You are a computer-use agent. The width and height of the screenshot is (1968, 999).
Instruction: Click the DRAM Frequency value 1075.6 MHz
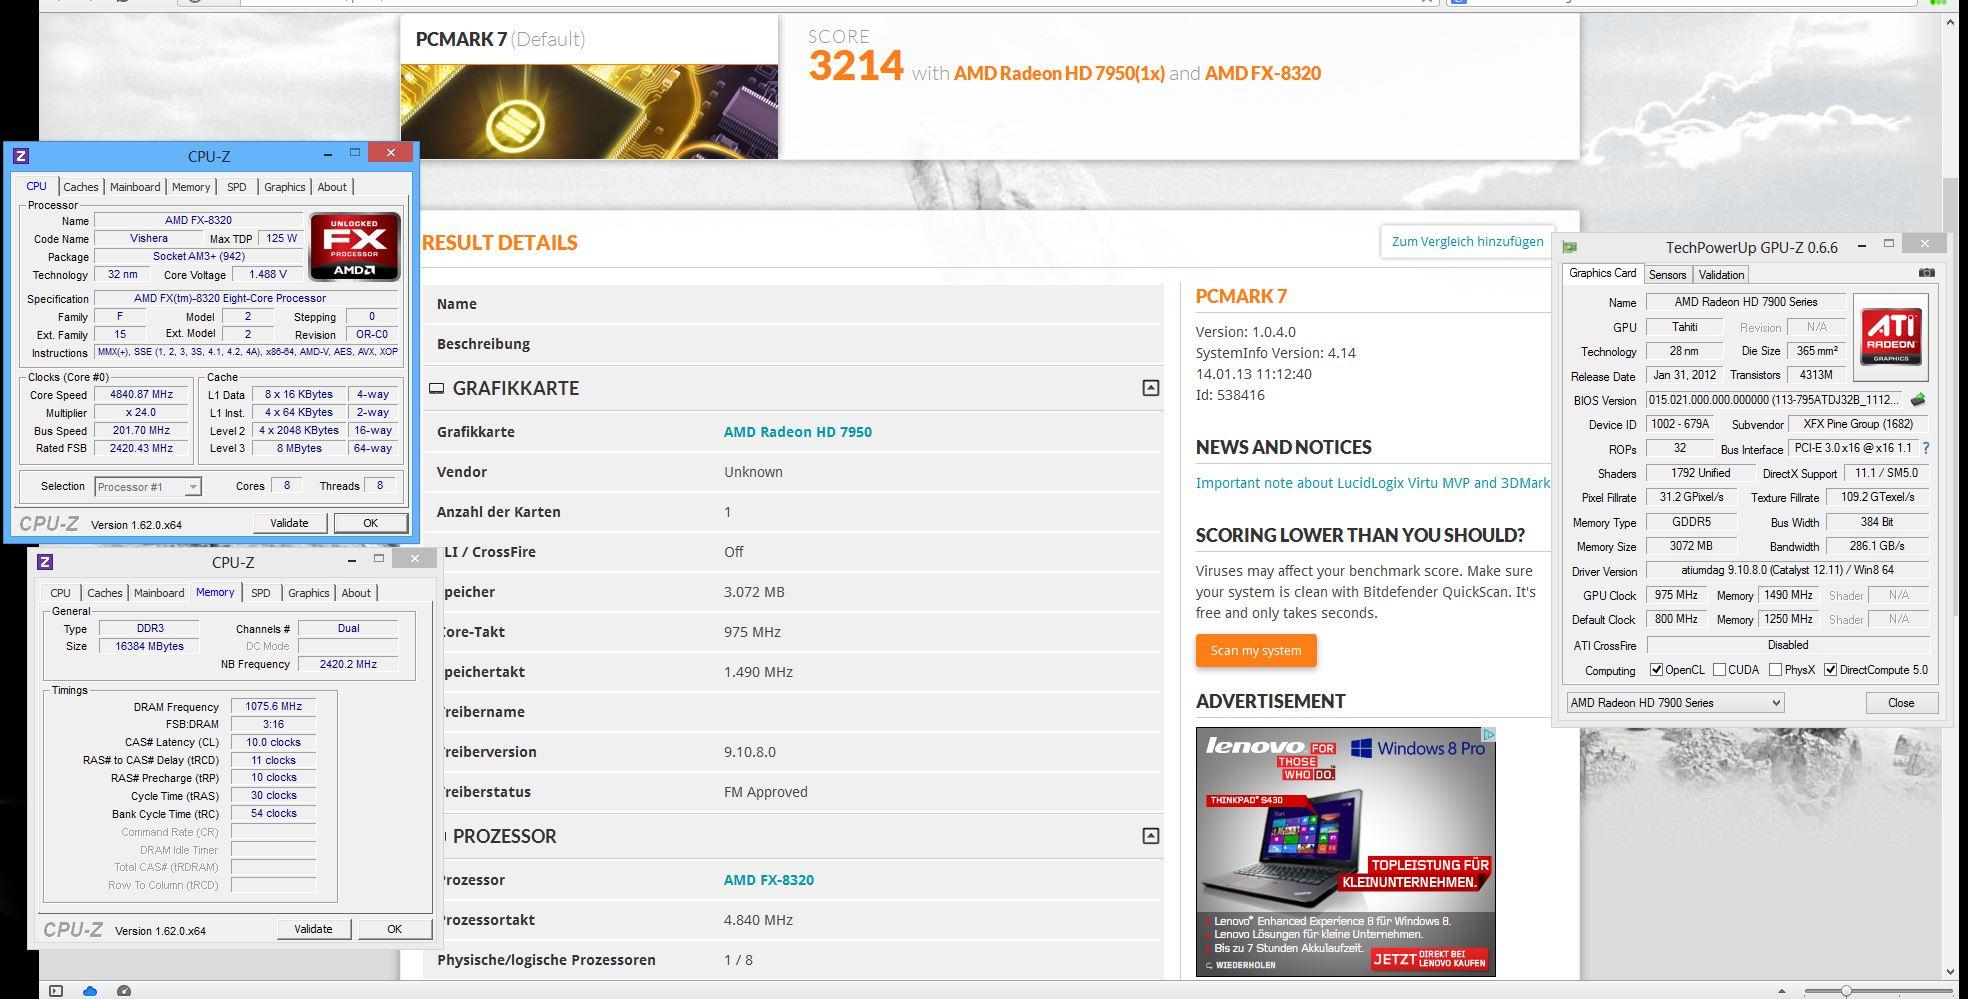coord(273,706)
